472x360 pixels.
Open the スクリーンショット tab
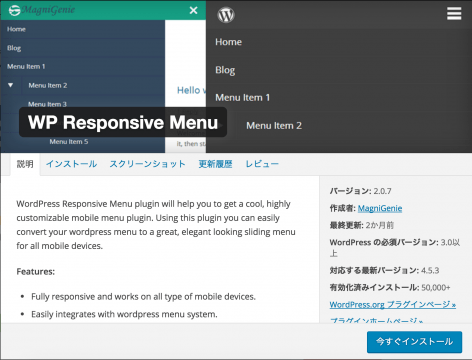[147, 164]
